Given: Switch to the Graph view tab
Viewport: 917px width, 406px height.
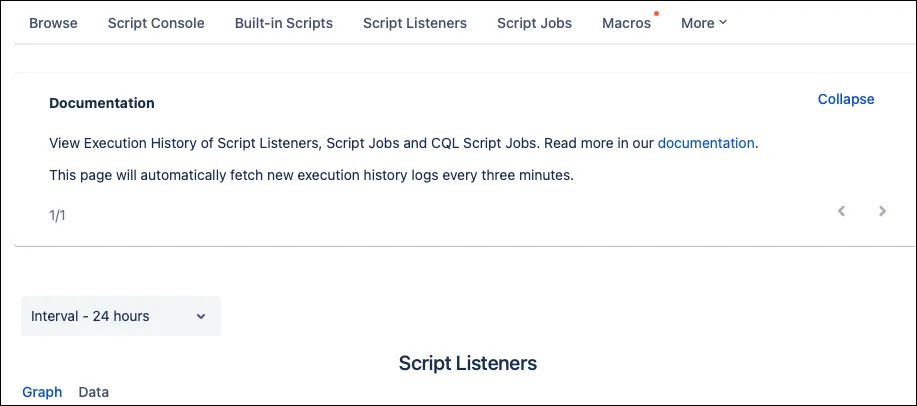Looking at the screenshot, I should click(x=42, y=392).
